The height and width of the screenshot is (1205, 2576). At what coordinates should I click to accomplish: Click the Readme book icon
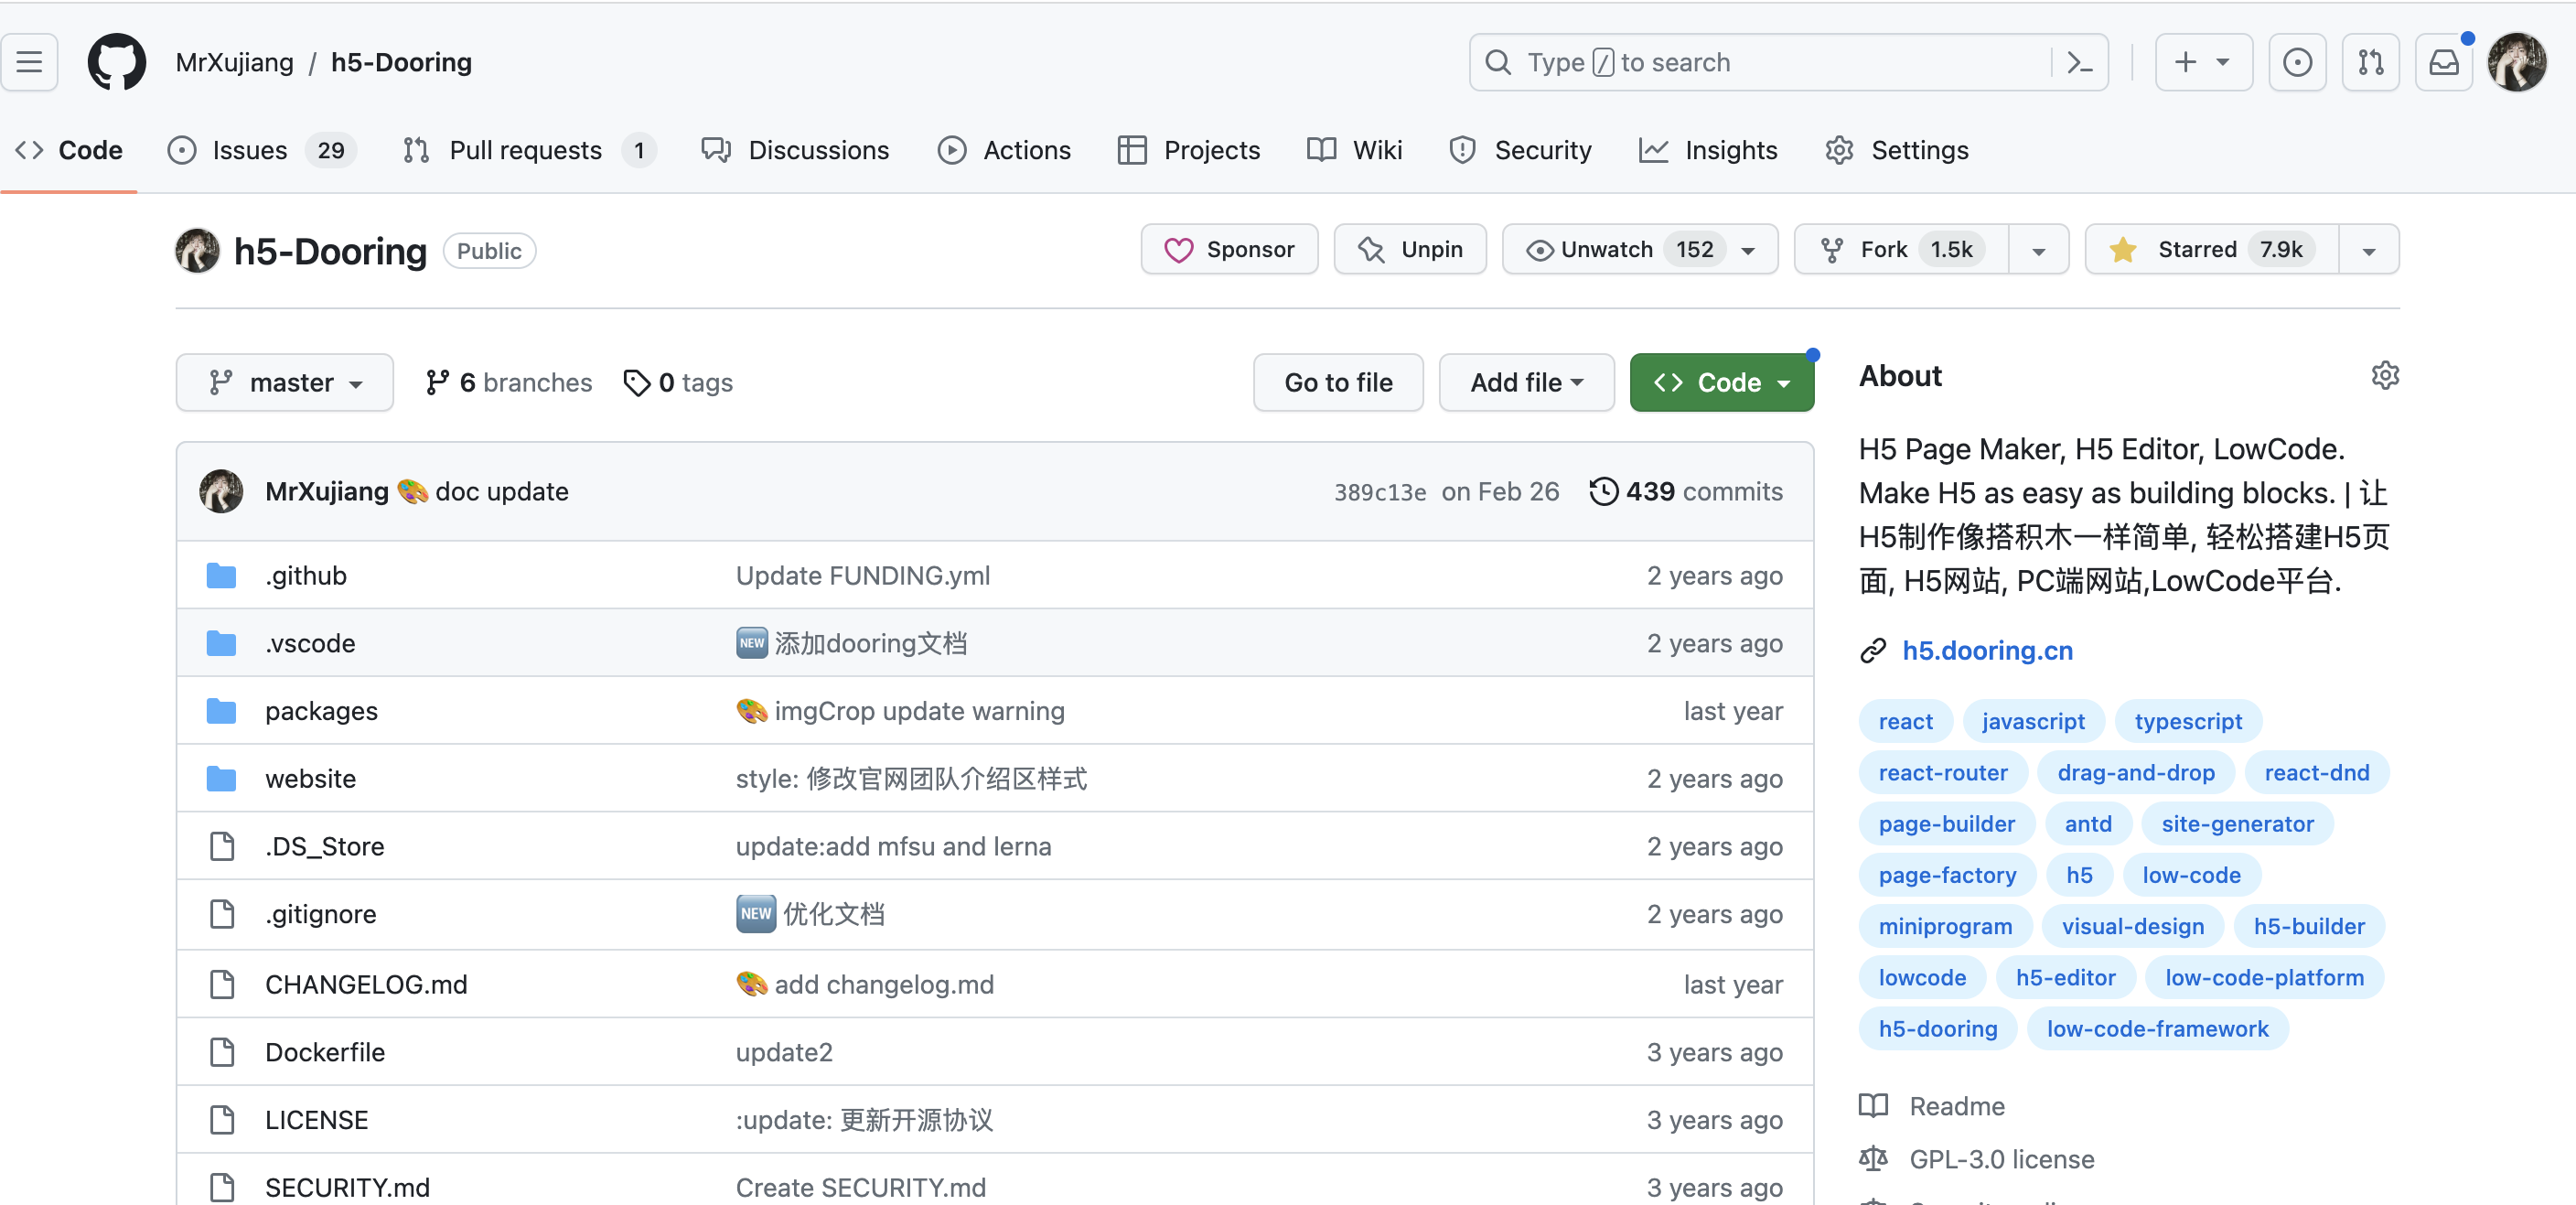pyautogui.click(x=1873, y=1106)
